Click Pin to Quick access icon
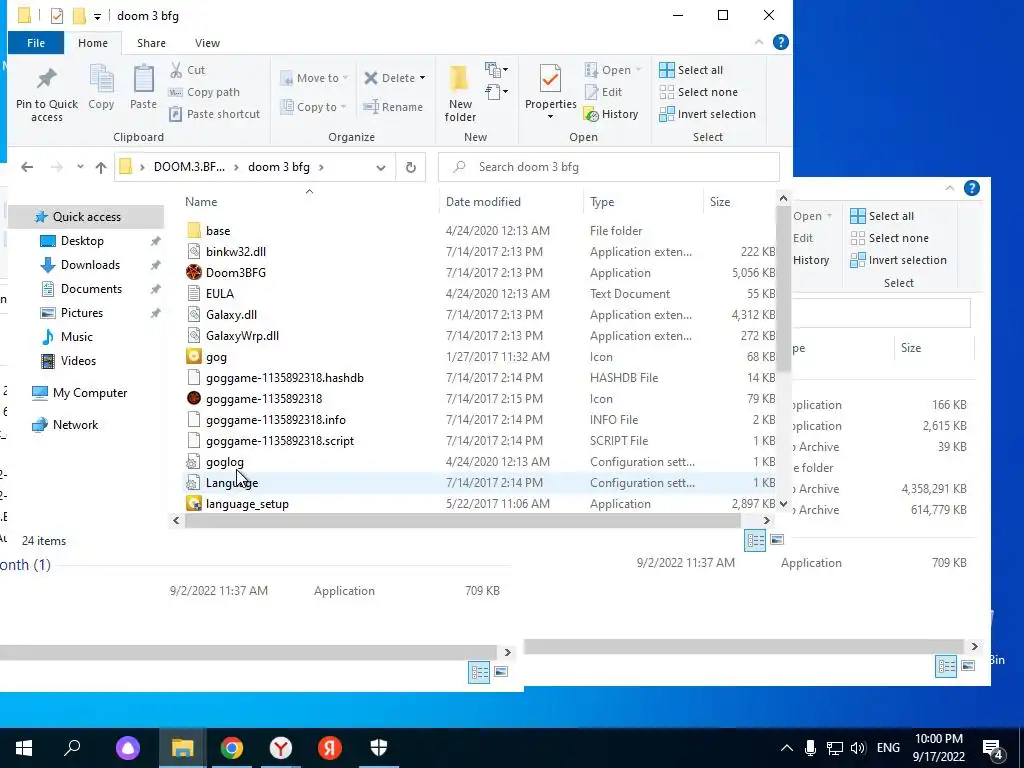1024x768 pixels. pyautogui.click(x=47, y=79)
